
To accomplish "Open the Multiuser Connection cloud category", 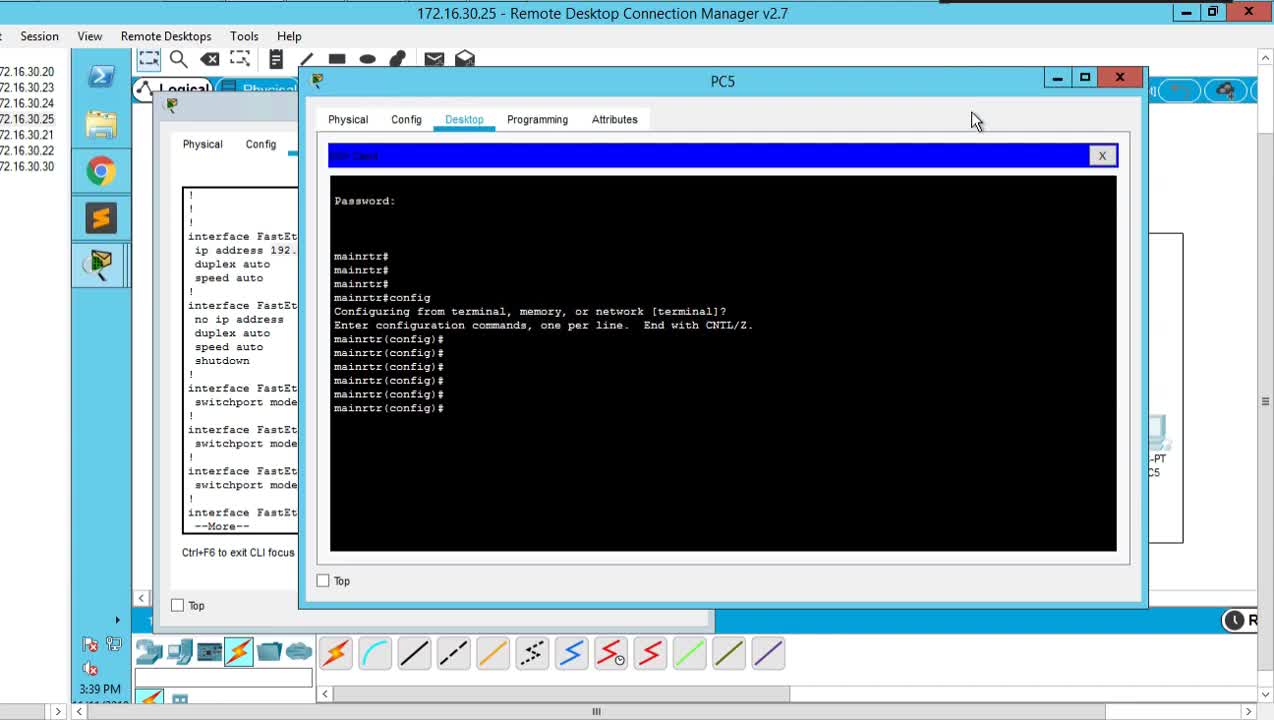I will 299,653.
